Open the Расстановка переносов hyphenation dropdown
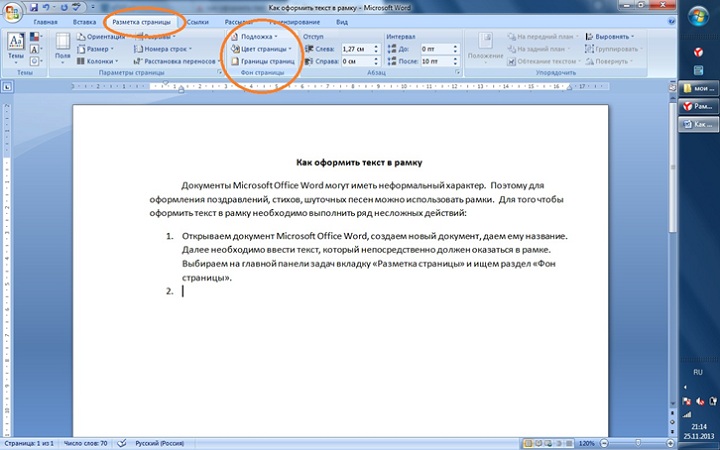This screenshot has height=450, width=720. coord(176,61)
